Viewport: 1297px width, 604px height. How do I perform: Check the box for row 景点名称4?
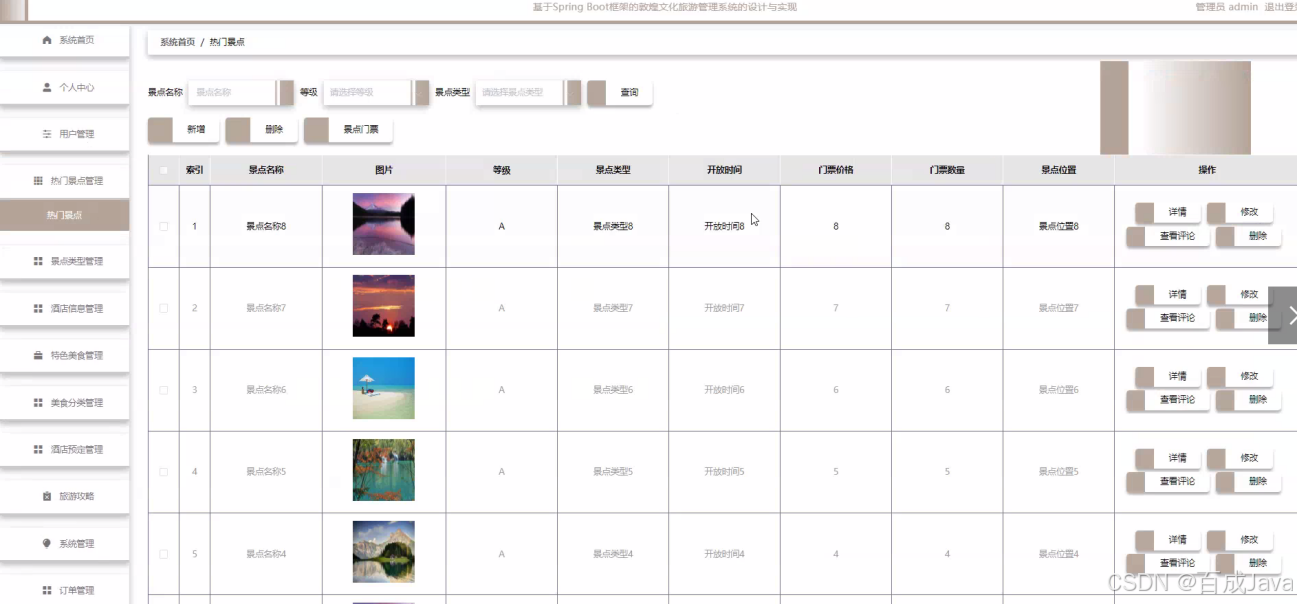[x=164, y=554]
